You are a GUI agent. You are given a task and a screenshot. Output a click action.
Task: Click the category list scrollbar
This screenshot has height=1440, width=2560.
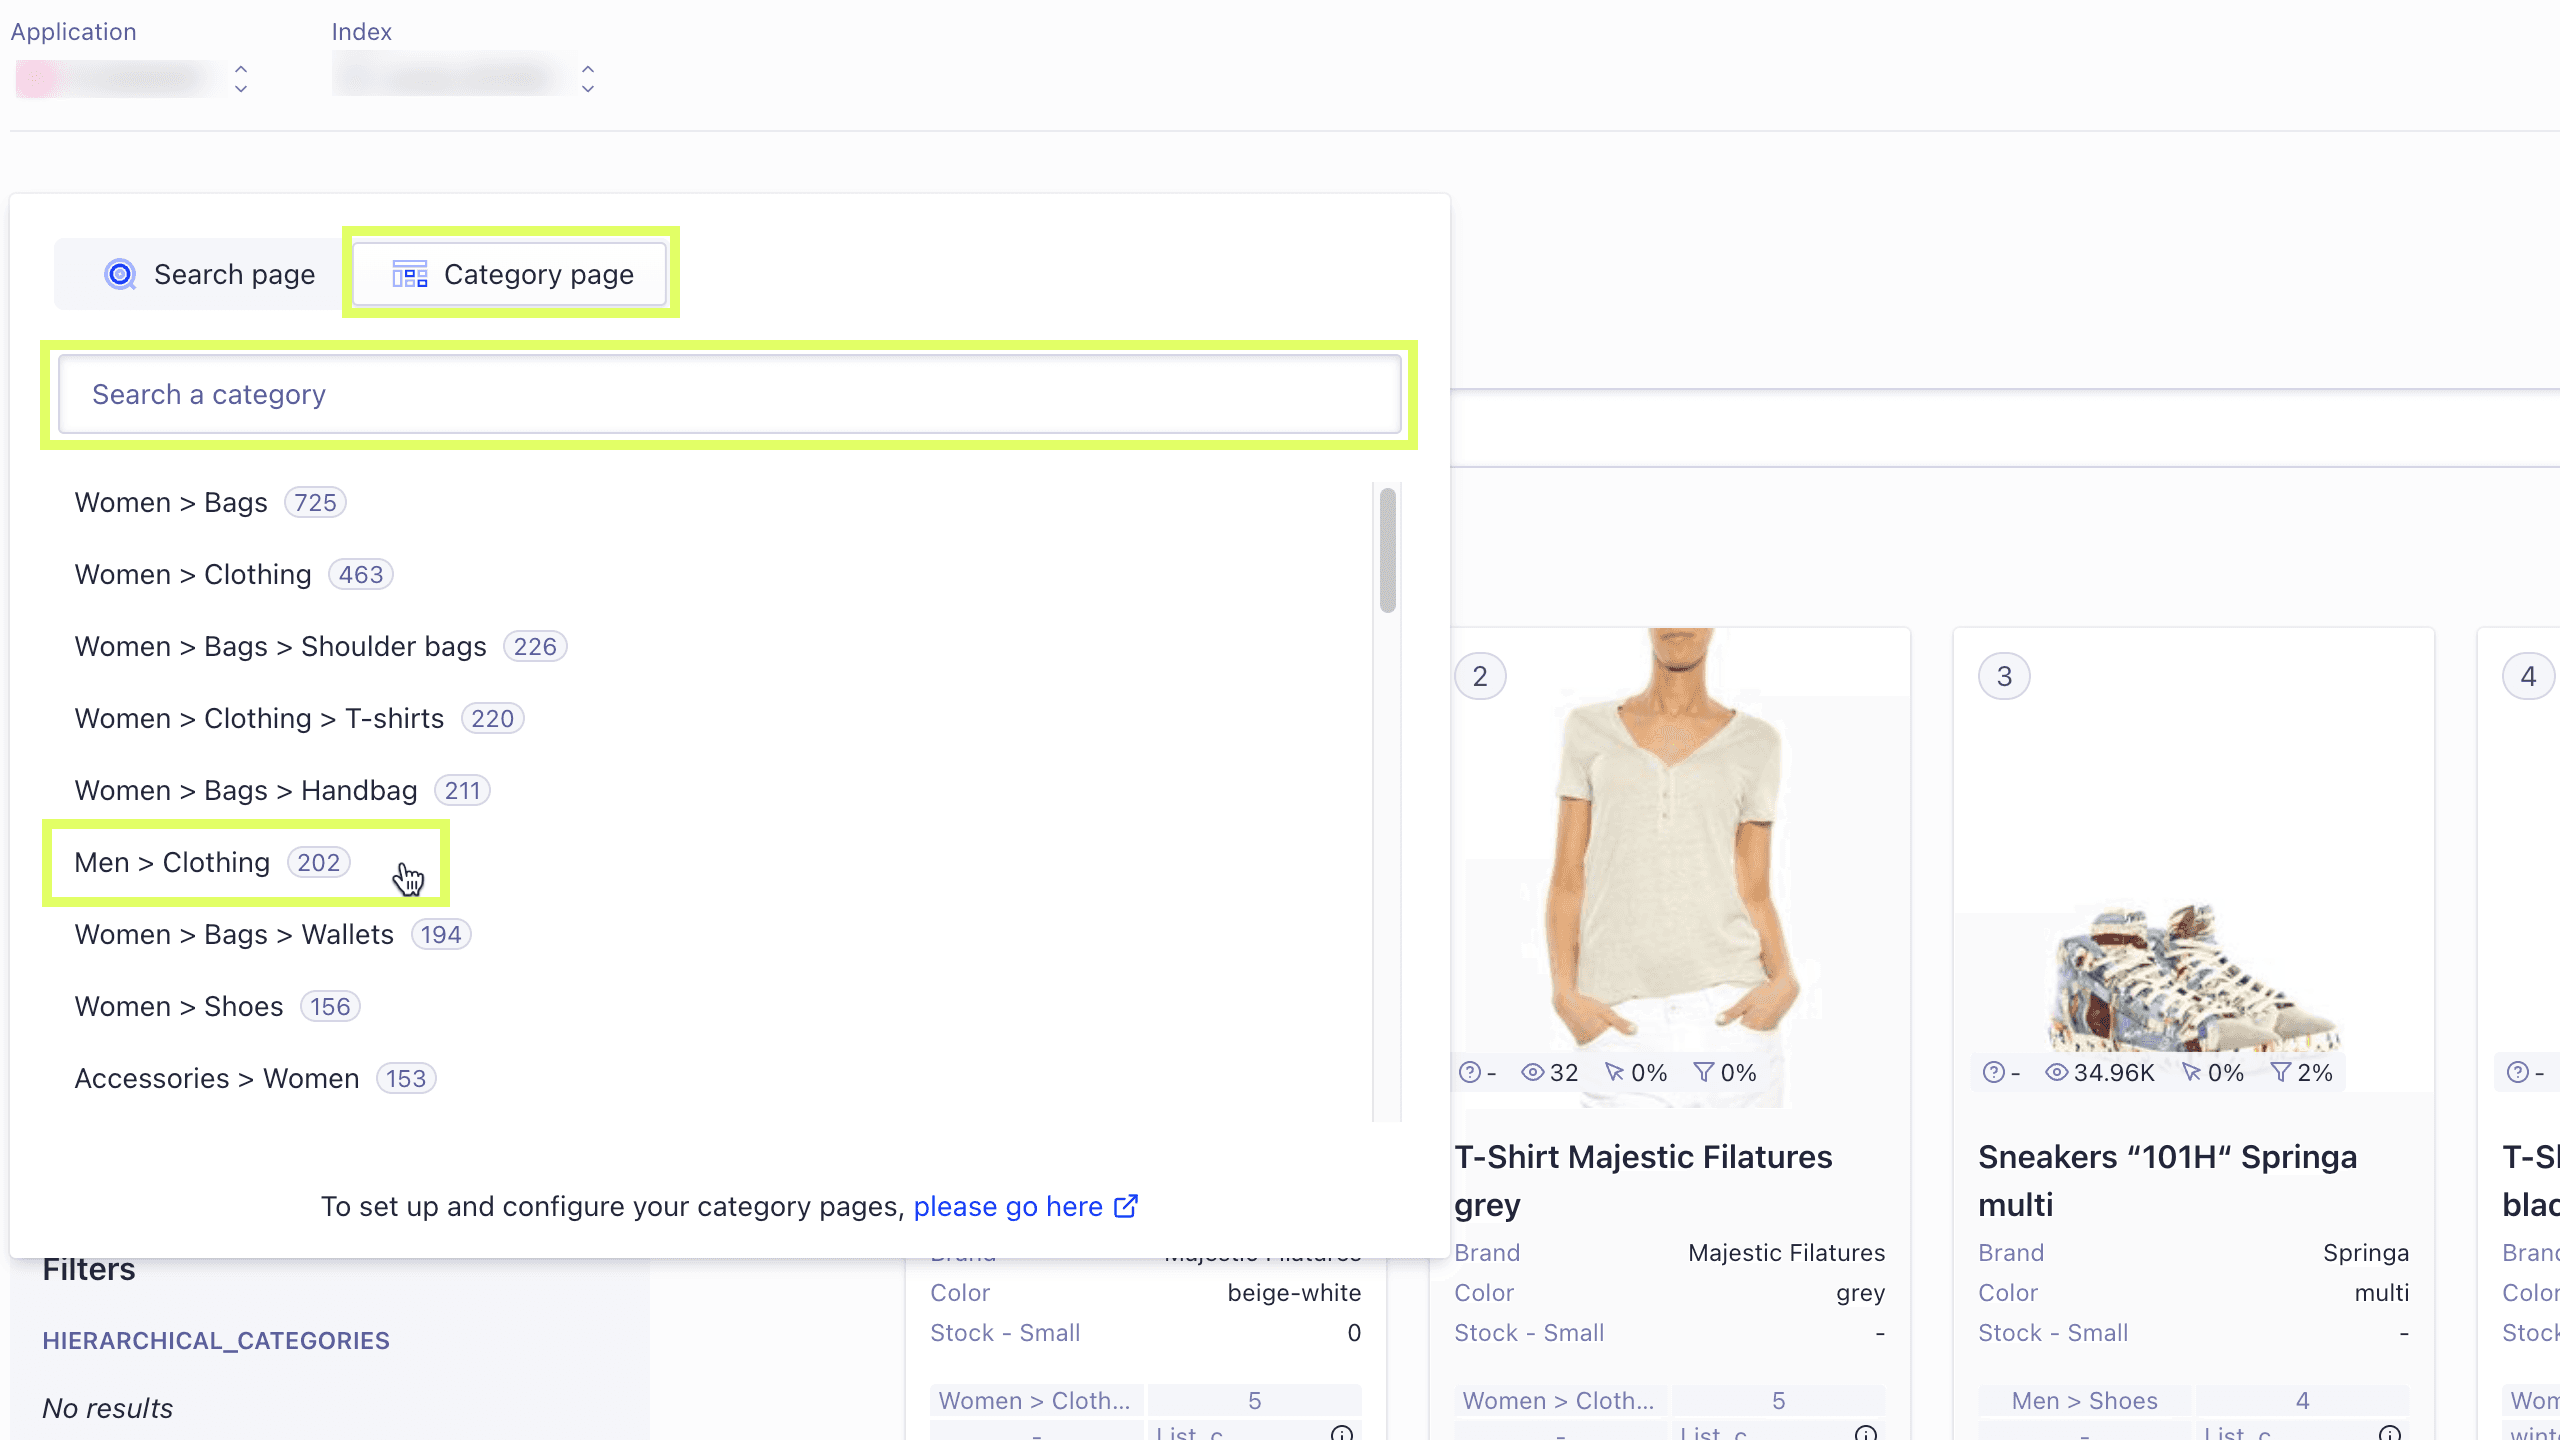click(x=1387, y=550)
